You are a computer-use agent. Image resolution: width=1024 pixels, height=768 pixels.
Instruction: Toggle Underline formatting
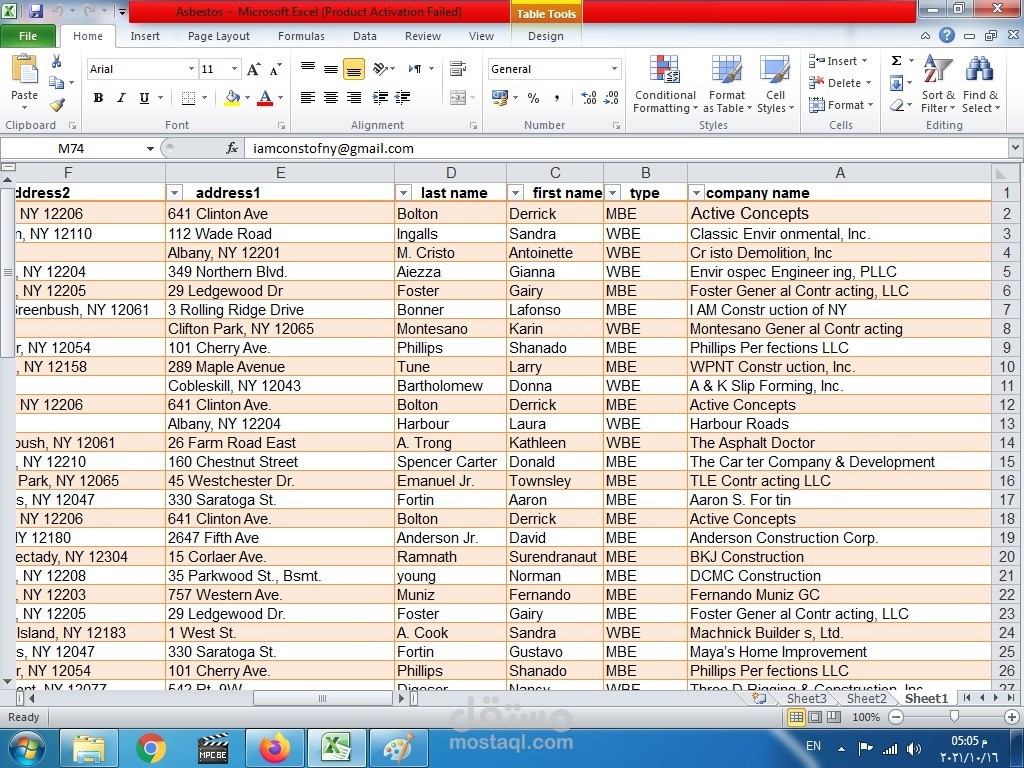point(144,98)
